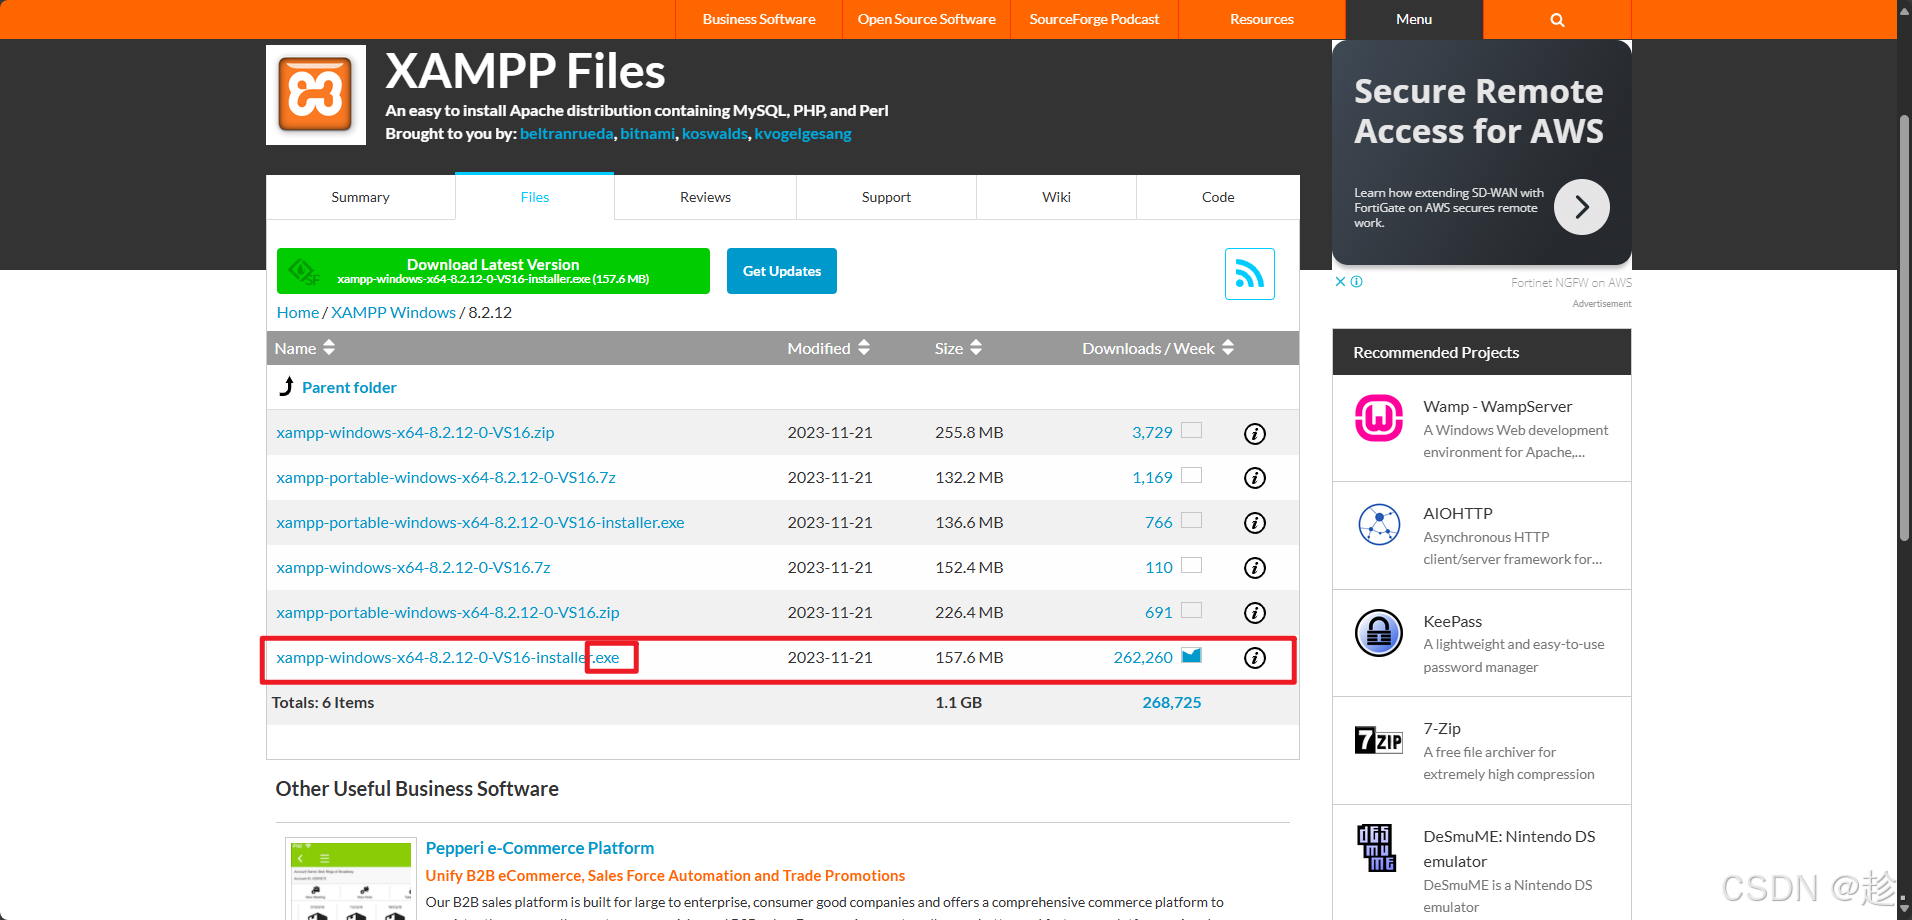Click the Get Updates button
Screen dimensions: 1912x920
pos(782,271)
